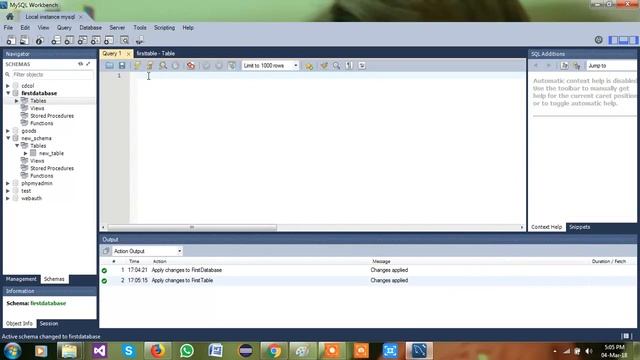
Task: Open the Scripting menu
Action: [x=164, y=28]
